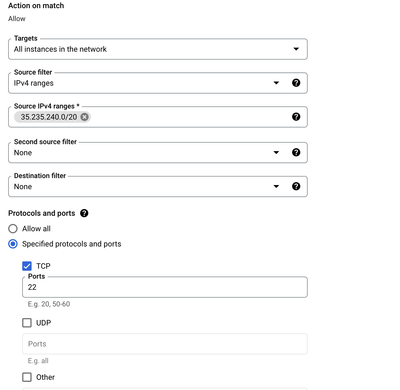This screenshot has width=400, height=390.
Task: Edit the TCP Ports field containing 22
Action: [165, 287]
